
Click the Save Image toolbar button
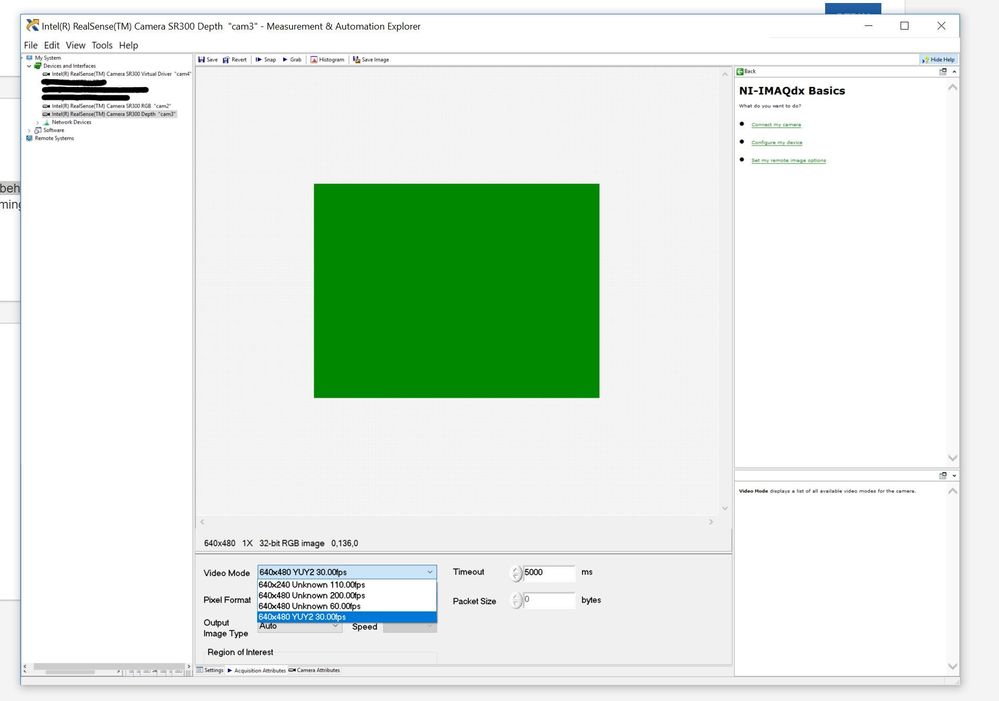[x=371, y=59]
